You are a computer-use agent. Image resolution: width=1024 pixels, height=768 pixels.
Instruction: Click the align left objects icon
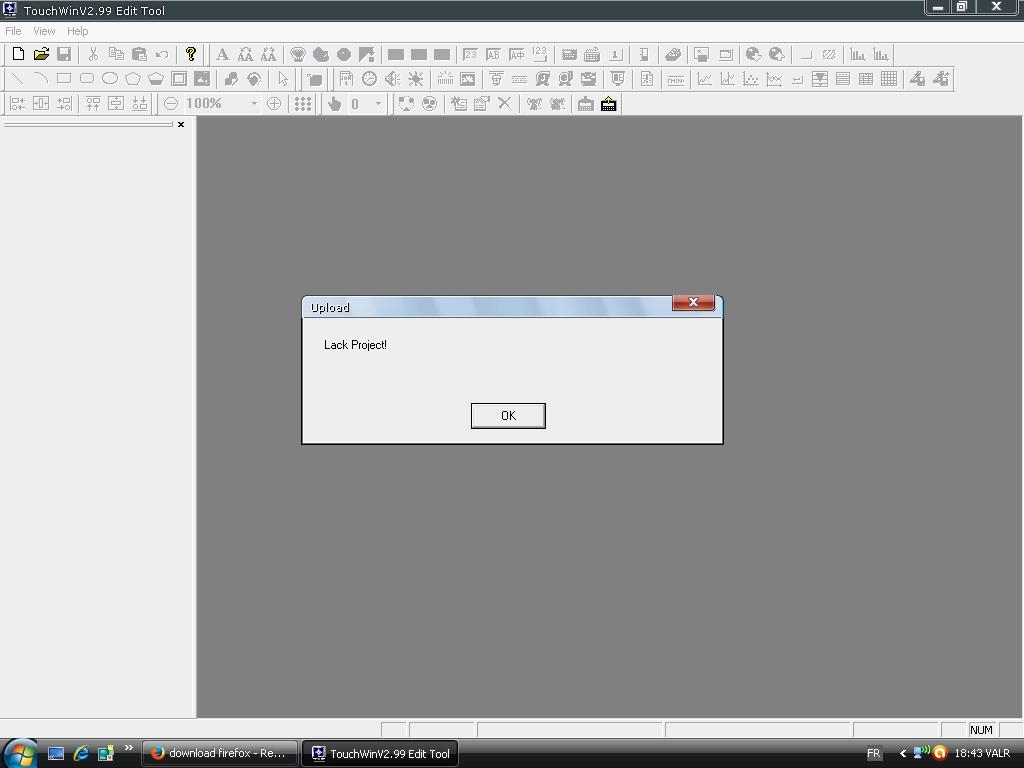point(18,103)
